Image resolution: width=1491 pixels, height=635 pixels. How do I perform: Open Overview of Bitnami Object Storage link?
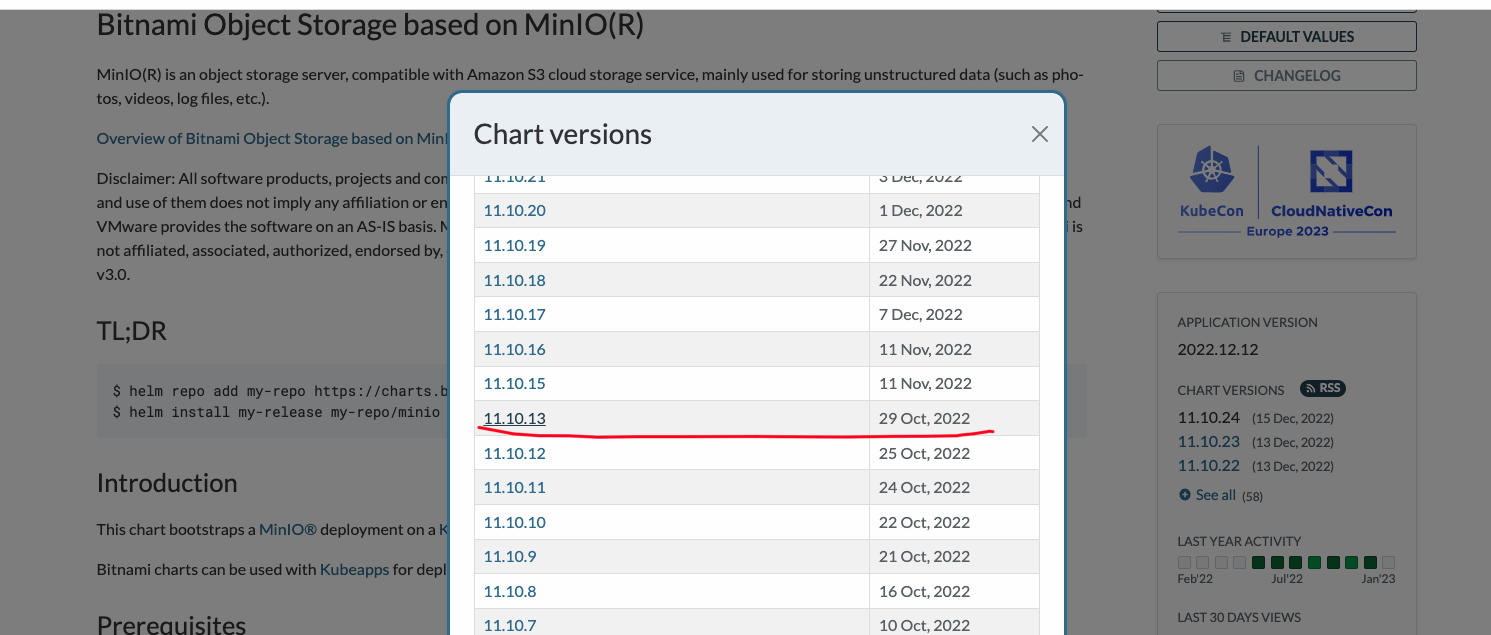tap(272, 139)
